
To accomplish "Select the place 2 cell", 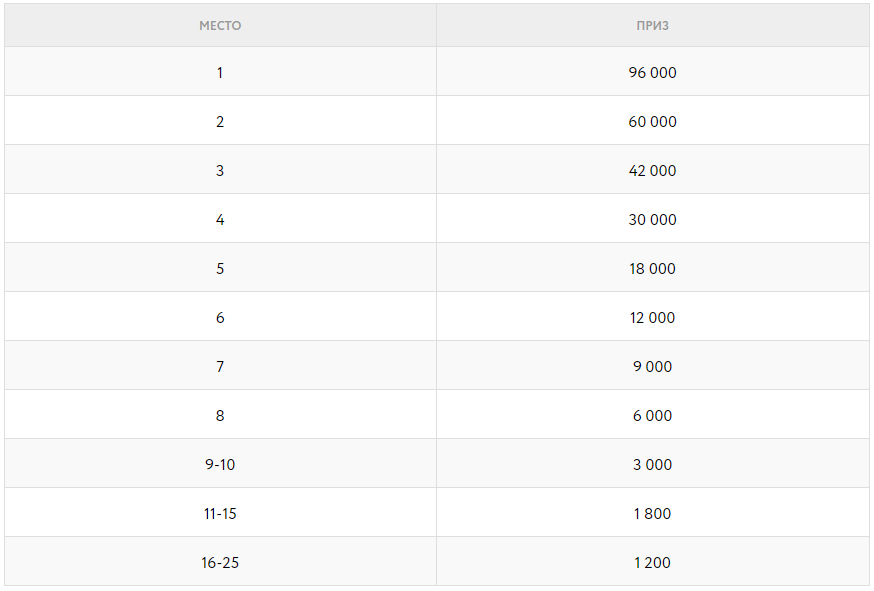I will point(220,122).
